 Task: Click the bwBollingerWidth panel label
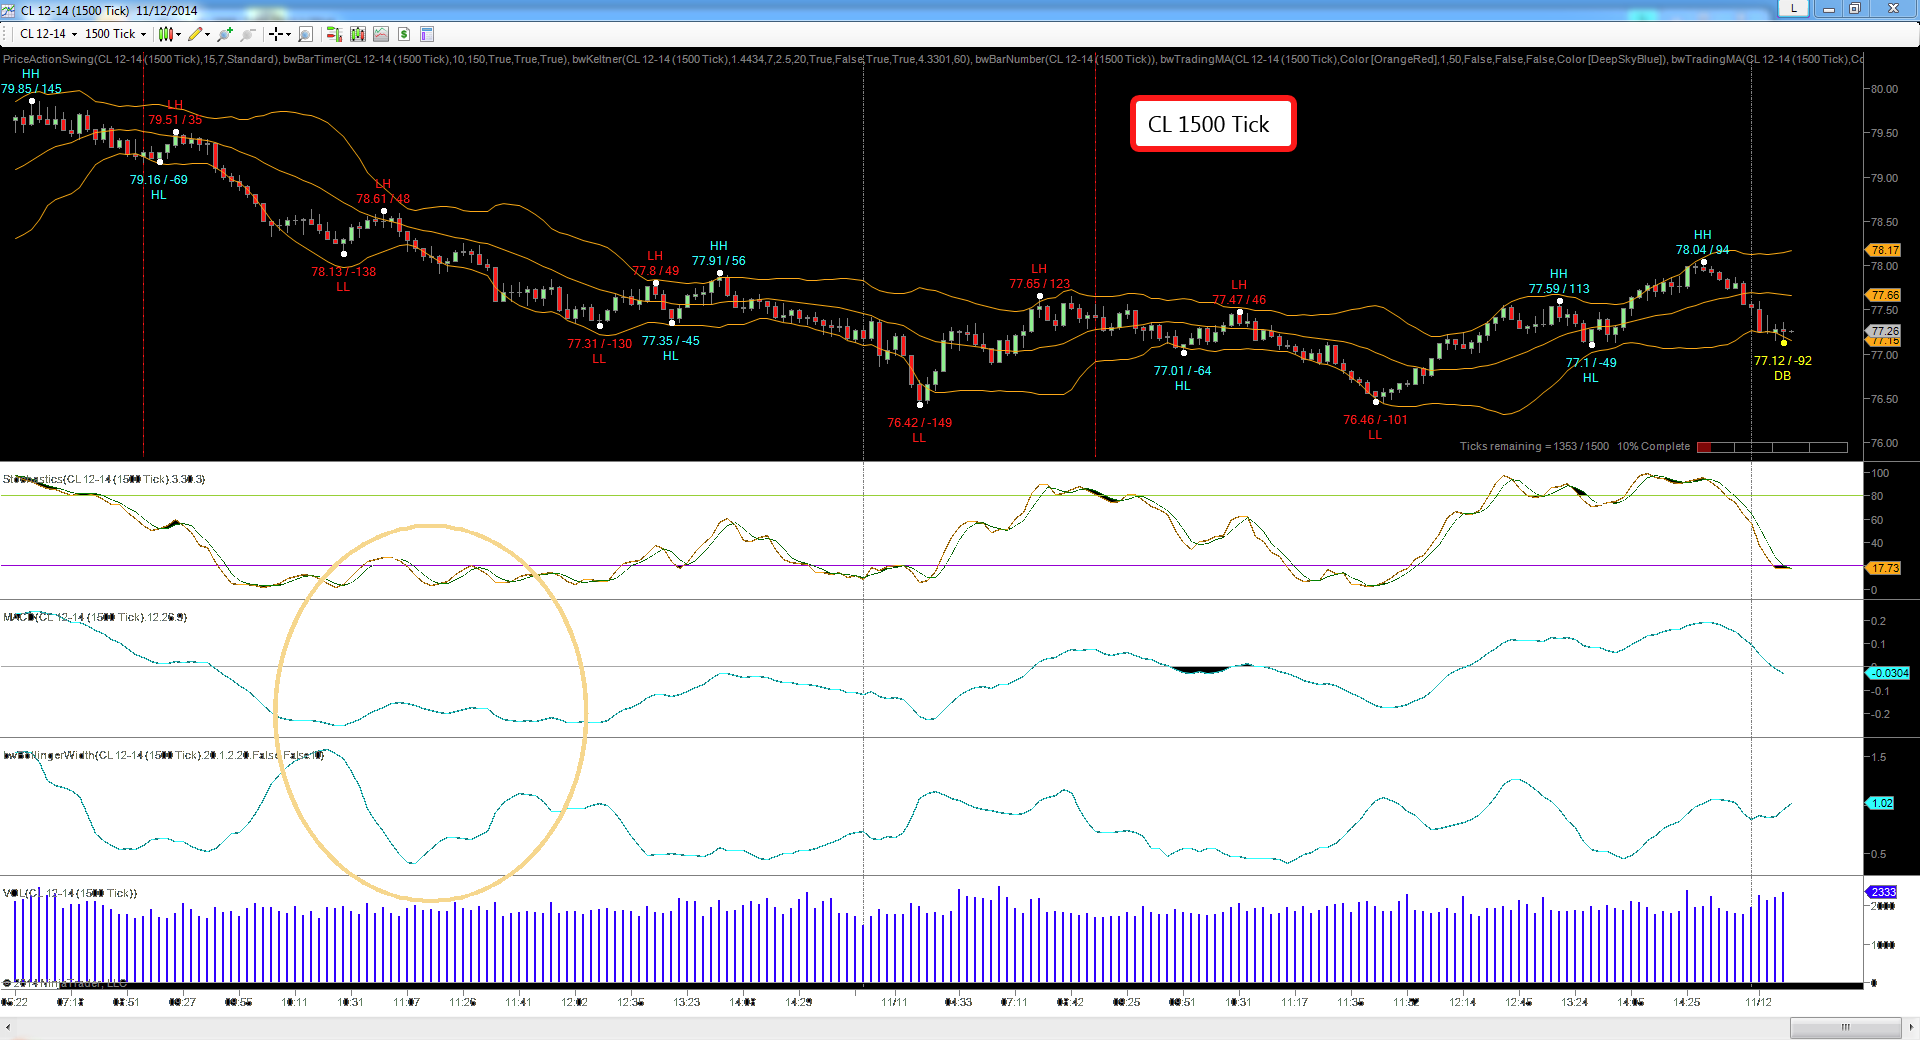(x=164, y=756)
